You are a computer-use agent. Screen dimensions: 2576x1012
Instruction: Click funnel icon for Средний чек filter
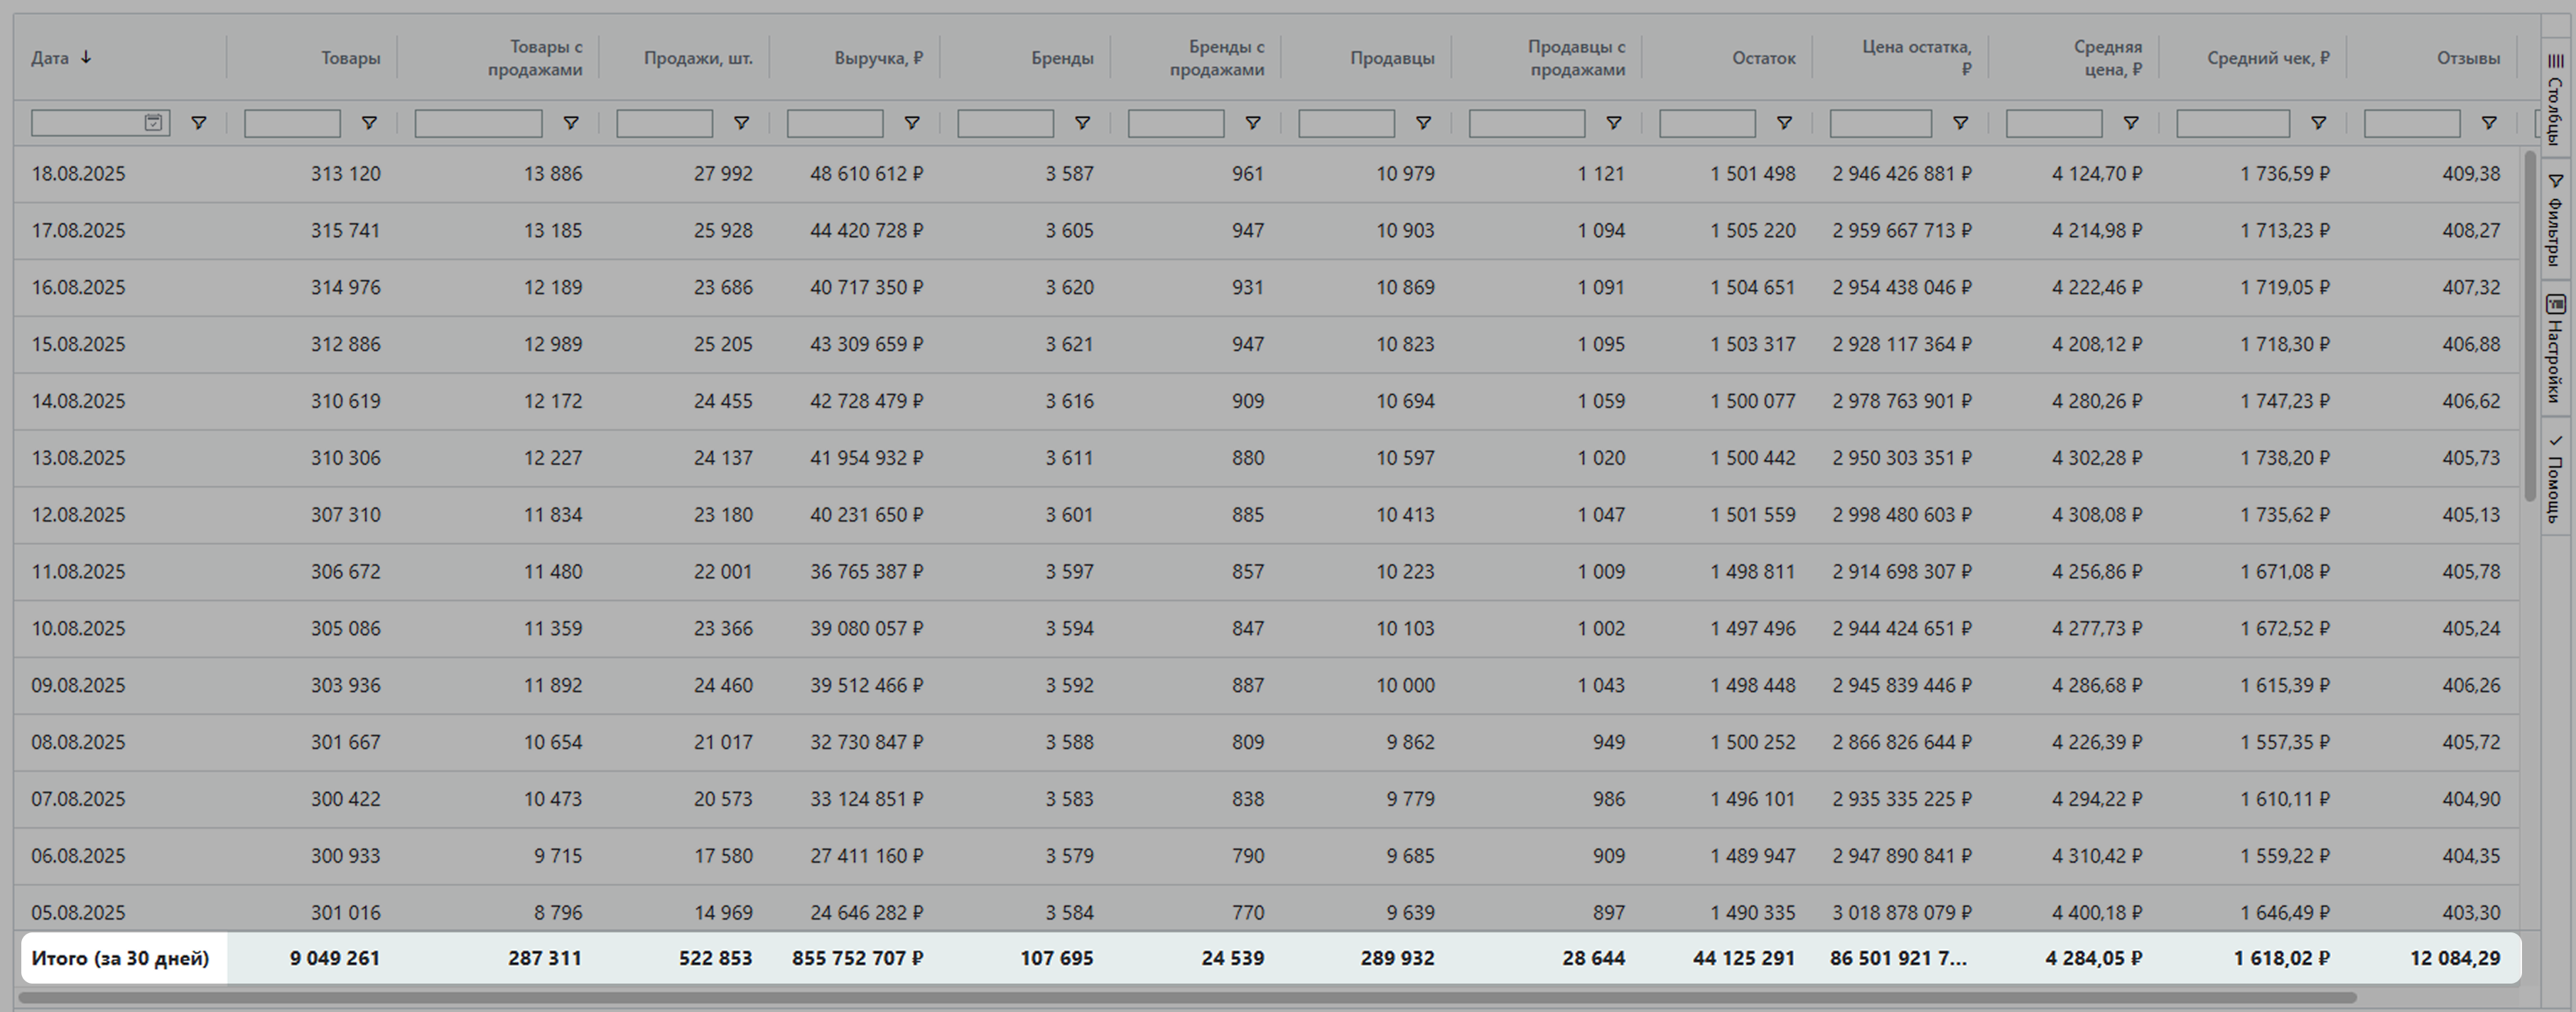pos(2318,123)
